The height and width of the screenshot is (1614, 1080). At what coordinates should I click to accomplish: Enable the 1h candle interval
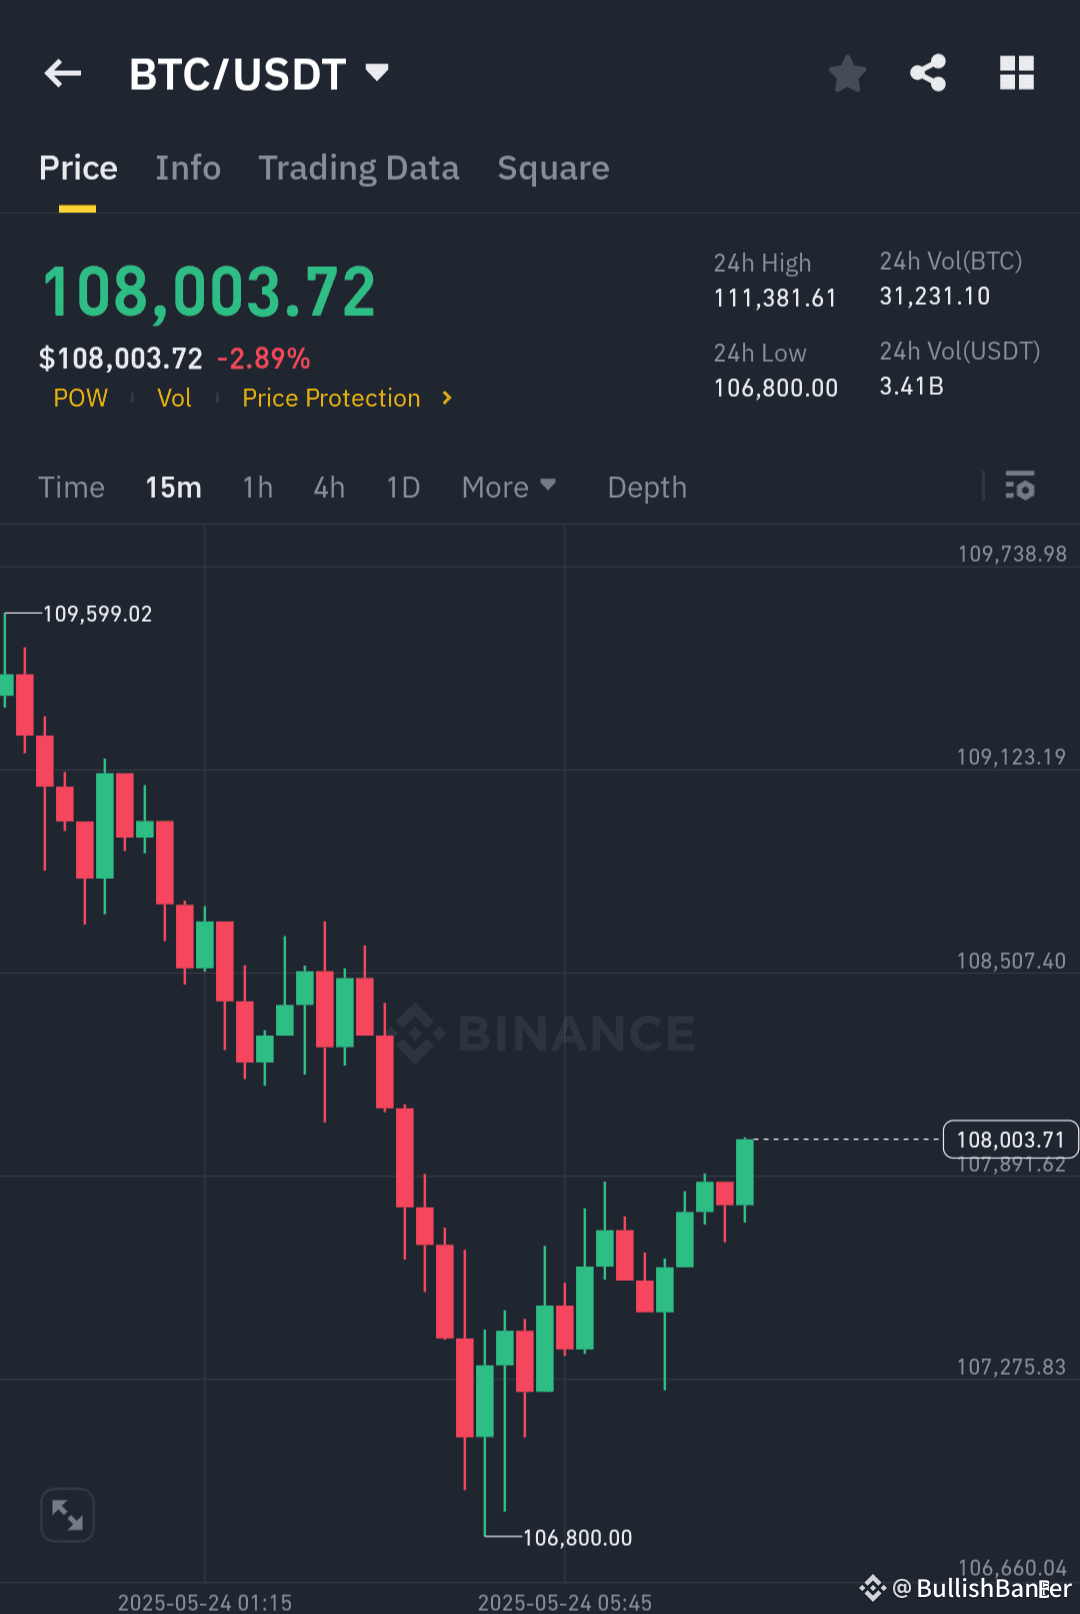point(257,487)
